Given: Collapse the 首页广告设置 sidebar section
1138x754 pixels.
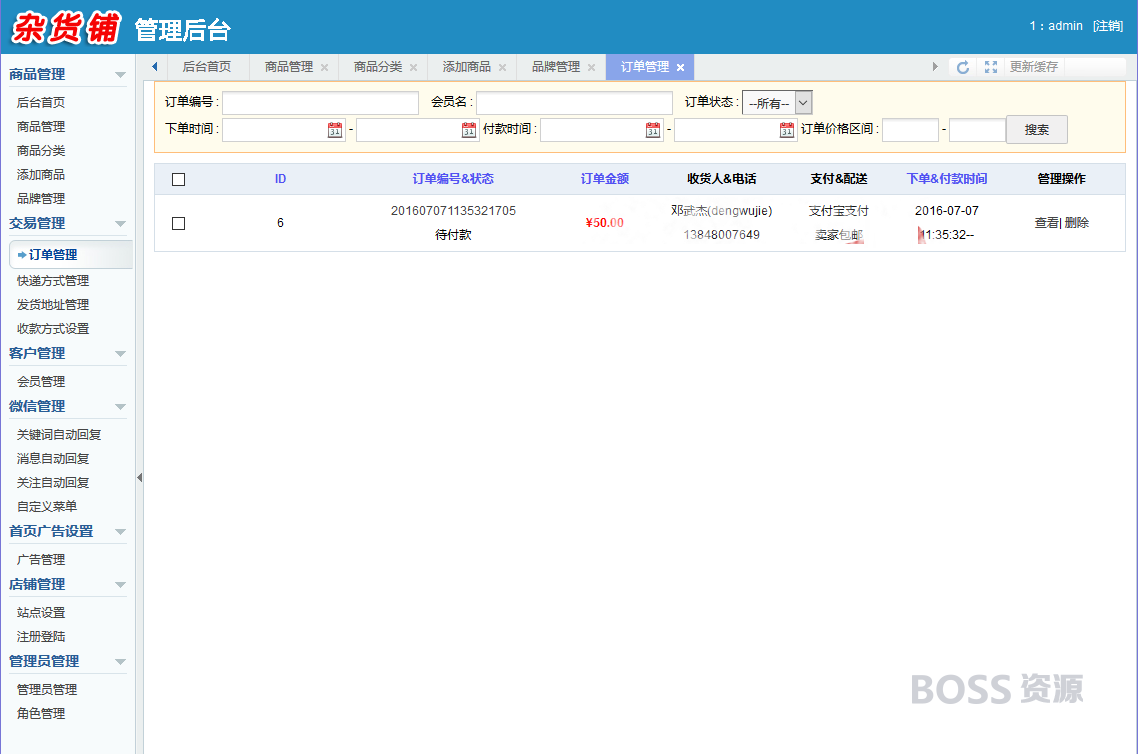Looking at the screenshot, I should pos(120,531).
